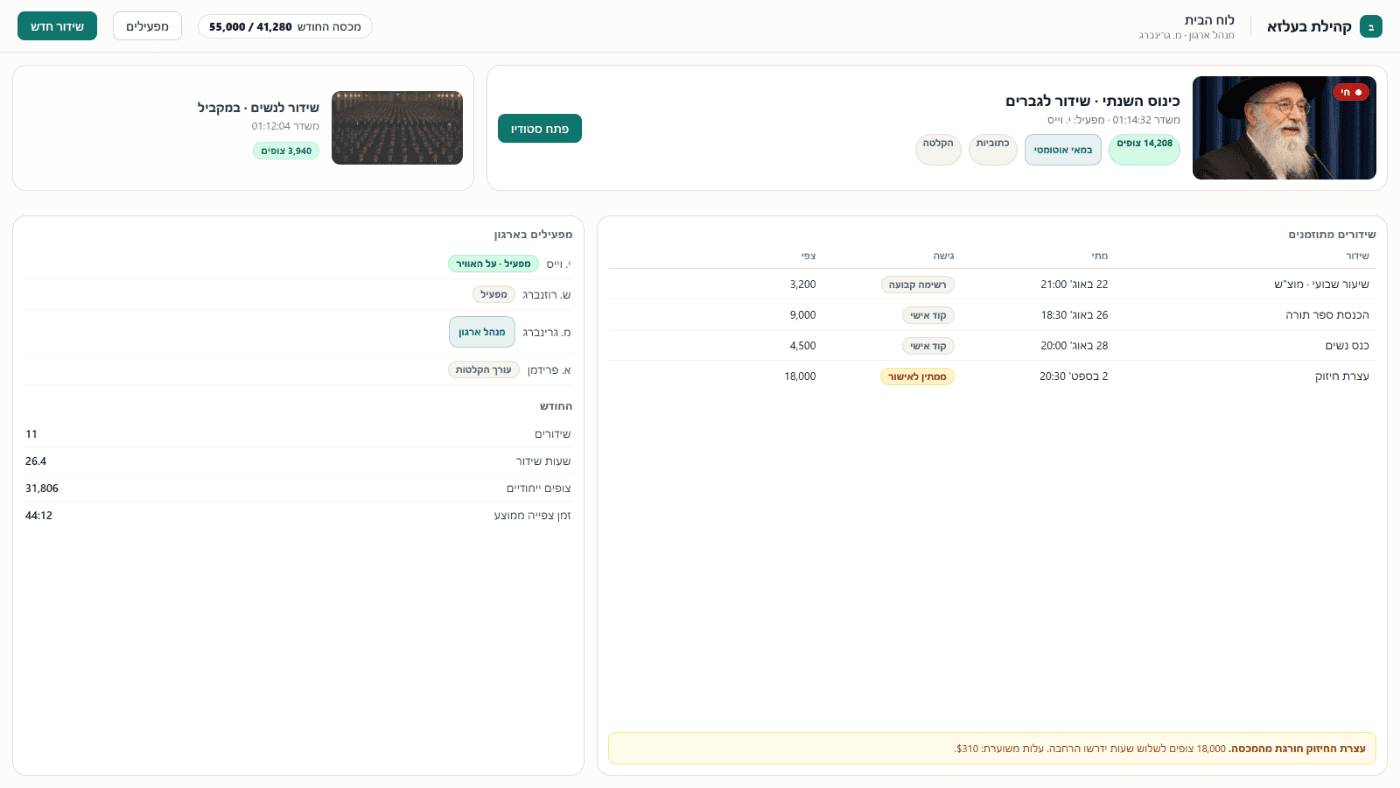Click the מפעיל · על האוויר role badge
Viewport: 1400px width, 788px height.
[493, 264]
